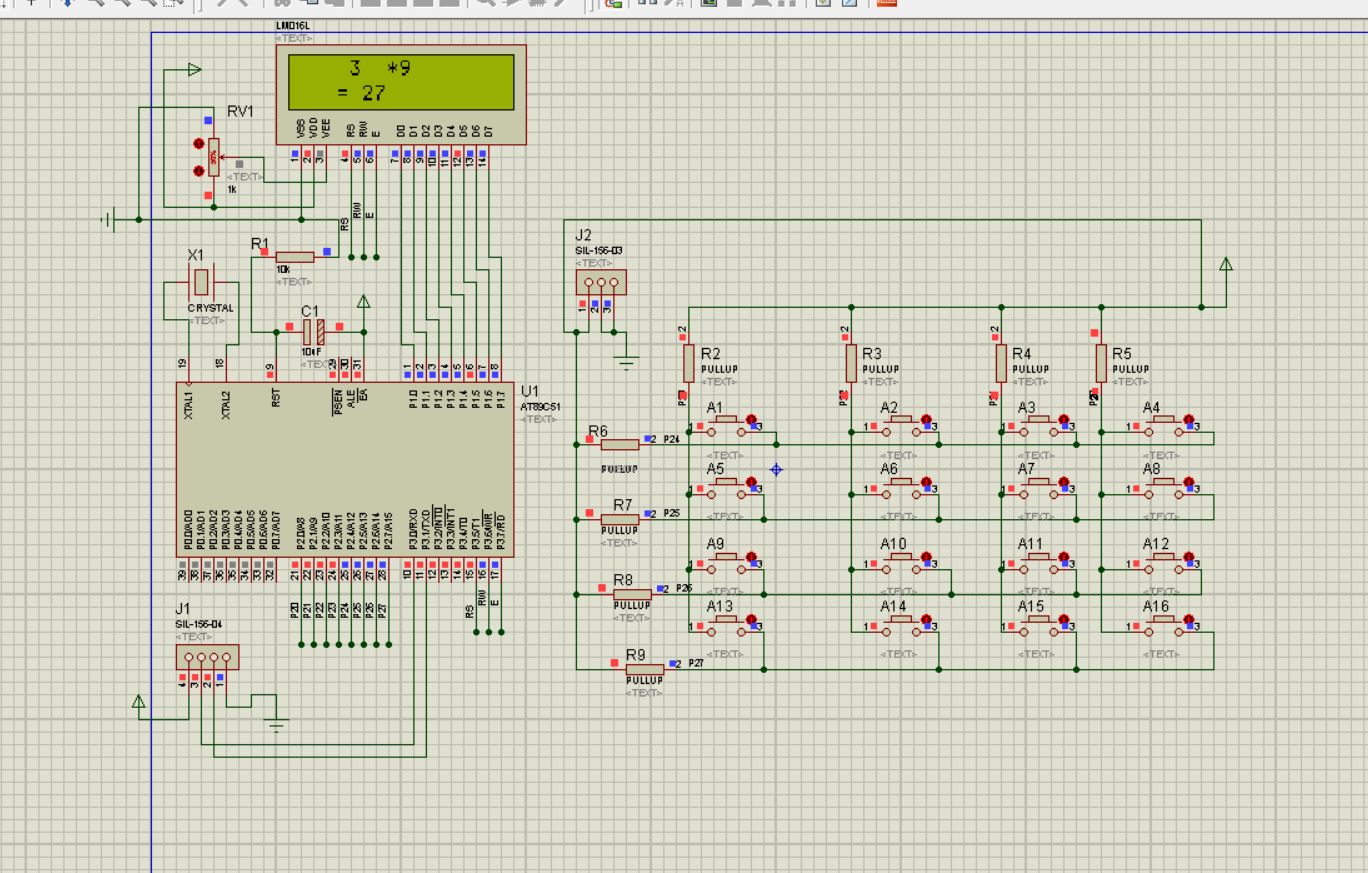Select the C1 capacitor symbol
This screenshot has height=873, width=1368.
pyautogui.click(x=313, y=332)
